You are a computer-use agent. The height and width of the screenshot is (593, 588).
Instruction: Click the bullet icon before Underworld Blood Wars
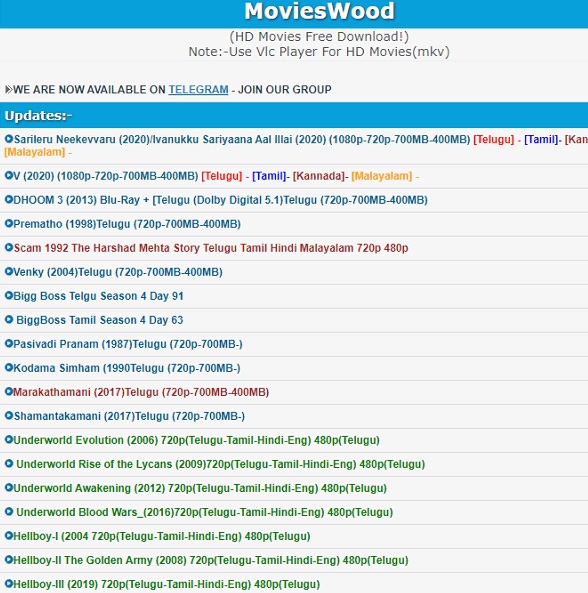point(9,512)
